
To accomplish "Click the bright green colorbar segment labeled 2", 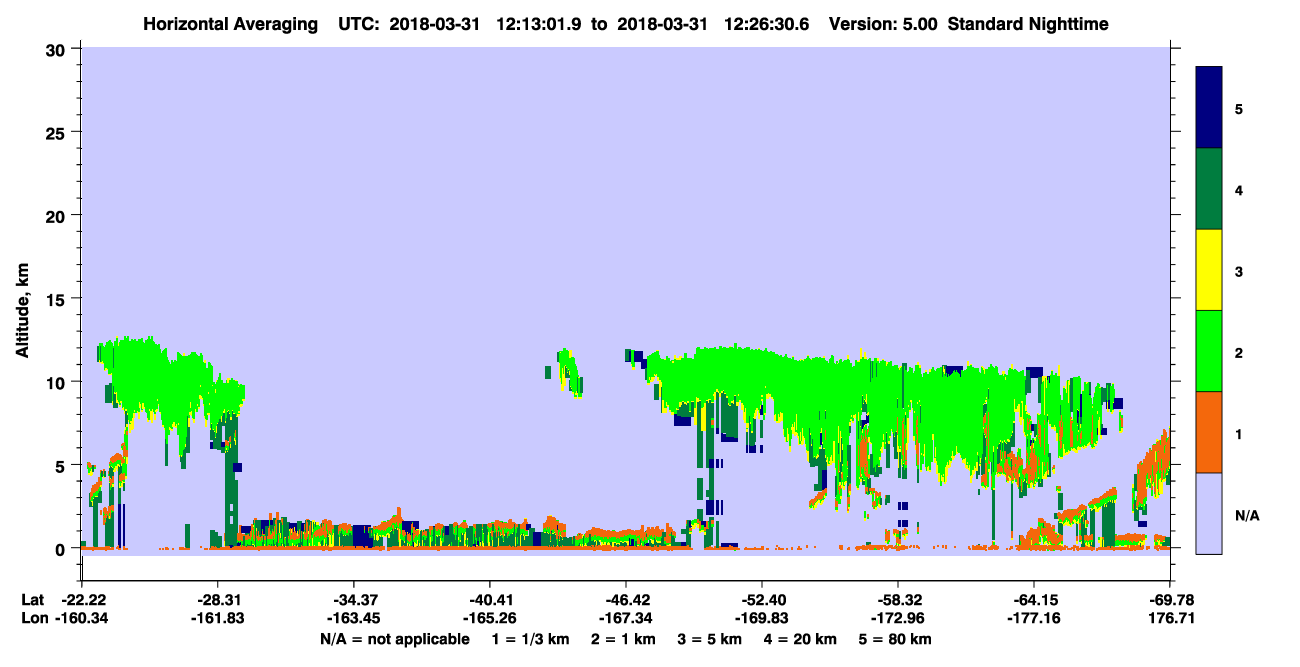I will click(x=1209, y=351).
